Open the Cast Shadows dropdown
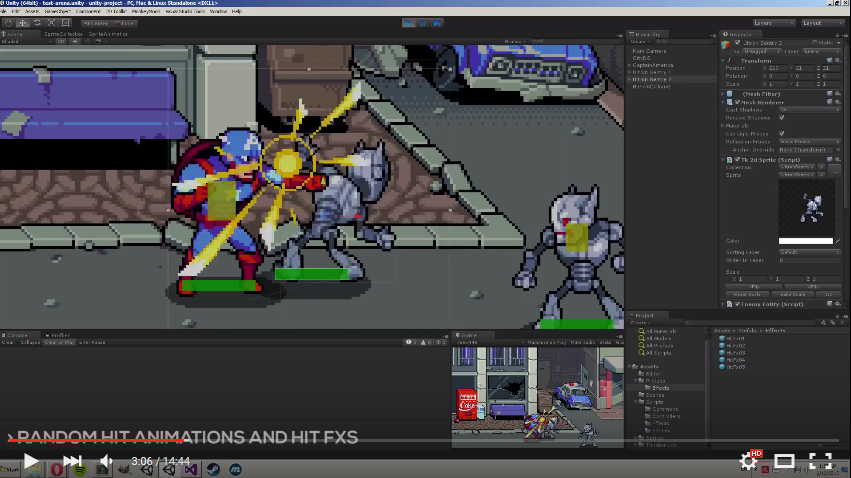851x478 pixels. (809, 110)
